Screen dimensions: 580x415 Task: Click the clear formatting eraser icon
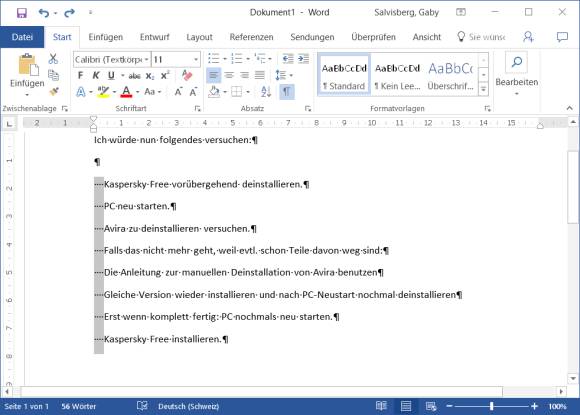187,76
